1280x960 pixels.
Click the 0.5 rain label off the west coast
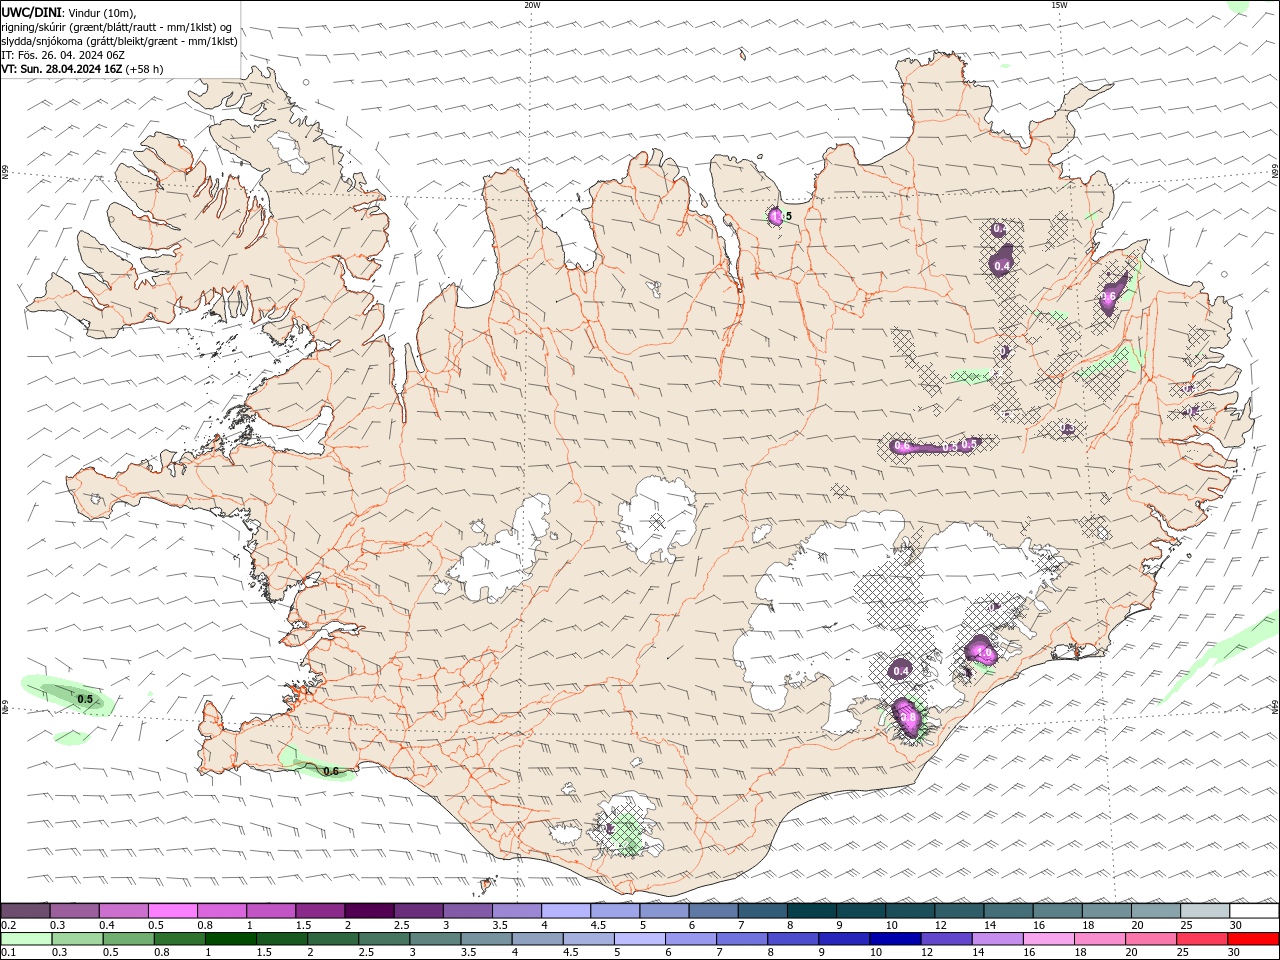coord(86,699)
